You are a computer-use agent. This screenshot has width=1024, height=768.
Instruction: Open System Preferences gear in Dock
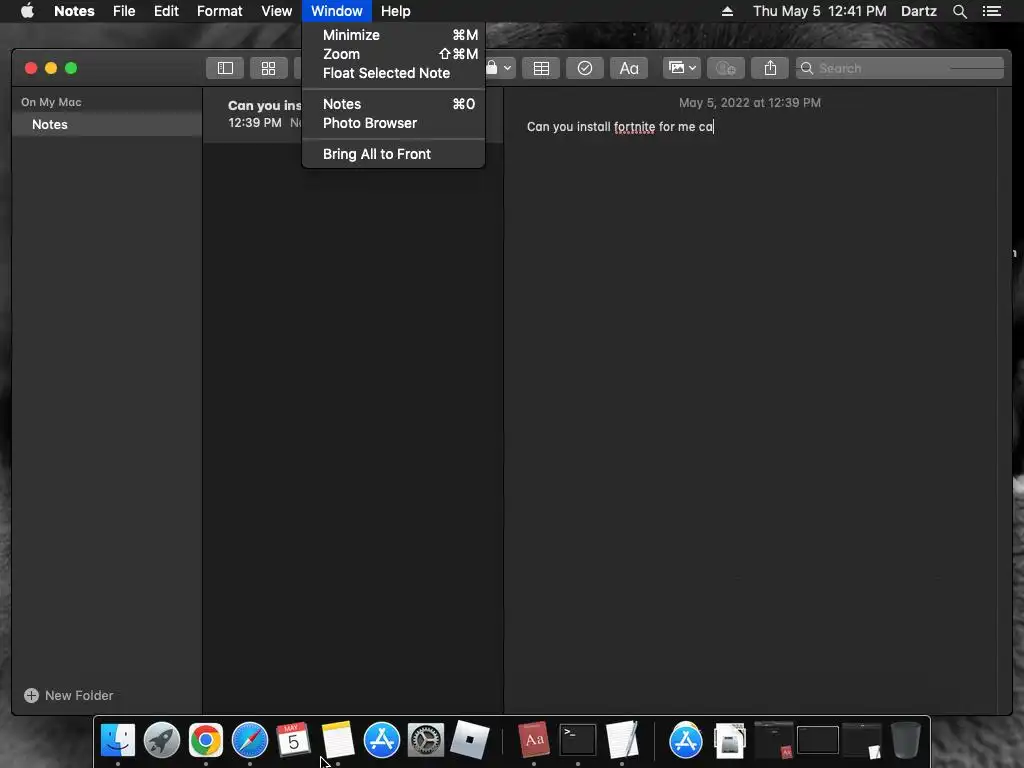coord(425,740)
